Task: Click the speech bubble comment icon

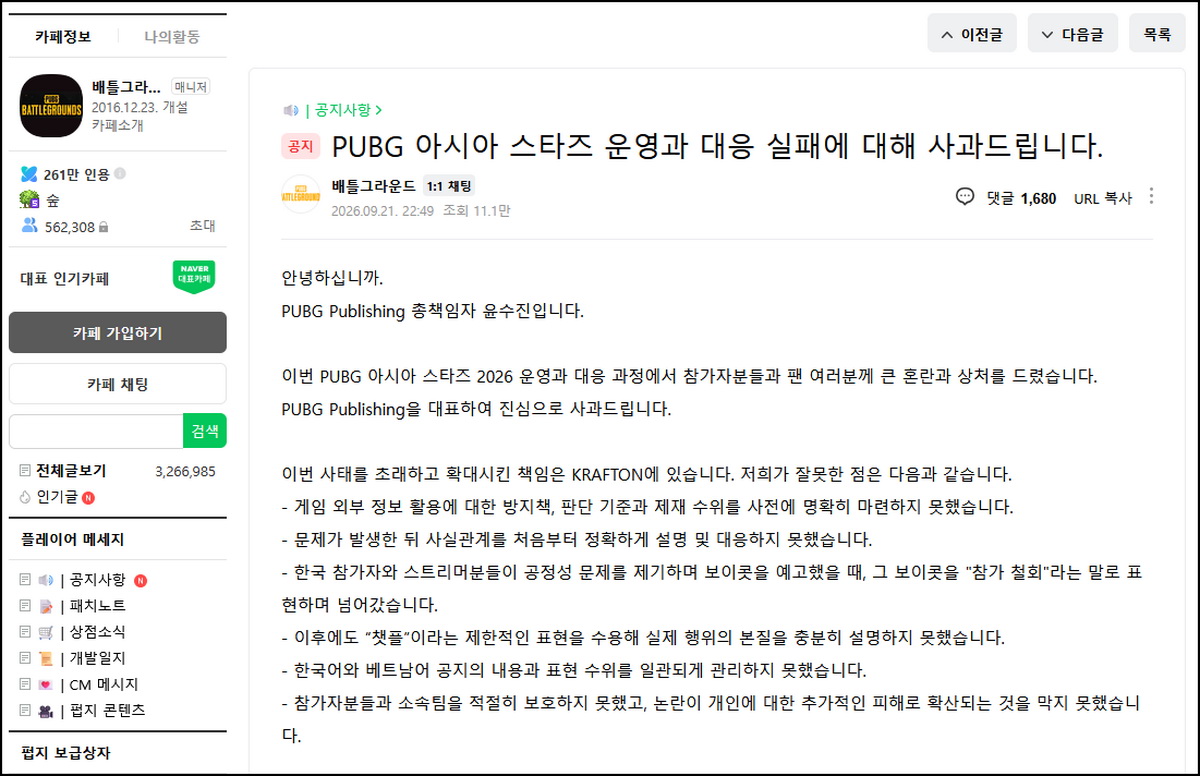Action: click(x=965, y=197)
